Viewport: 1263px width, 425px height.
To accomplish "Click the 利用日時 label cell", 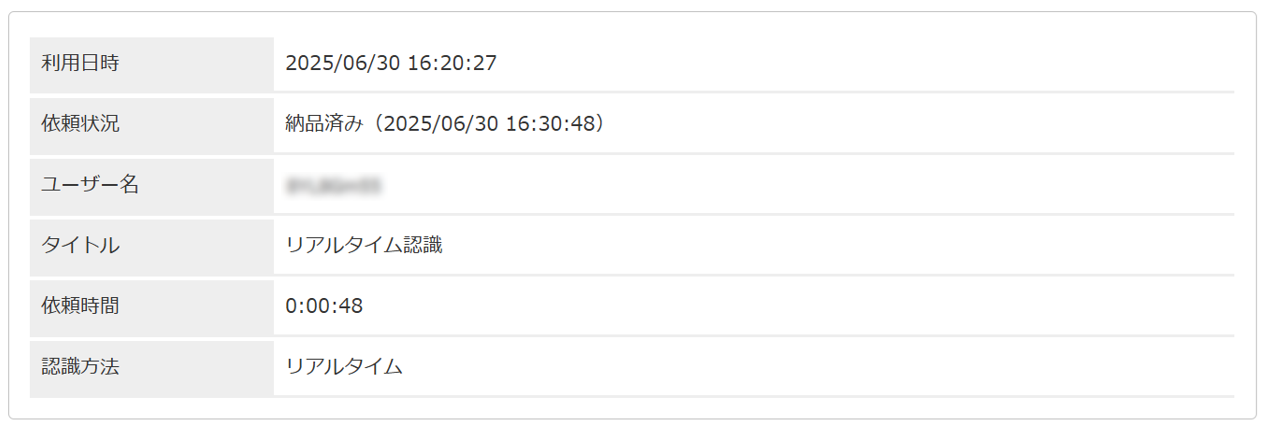I will [151, 63].
